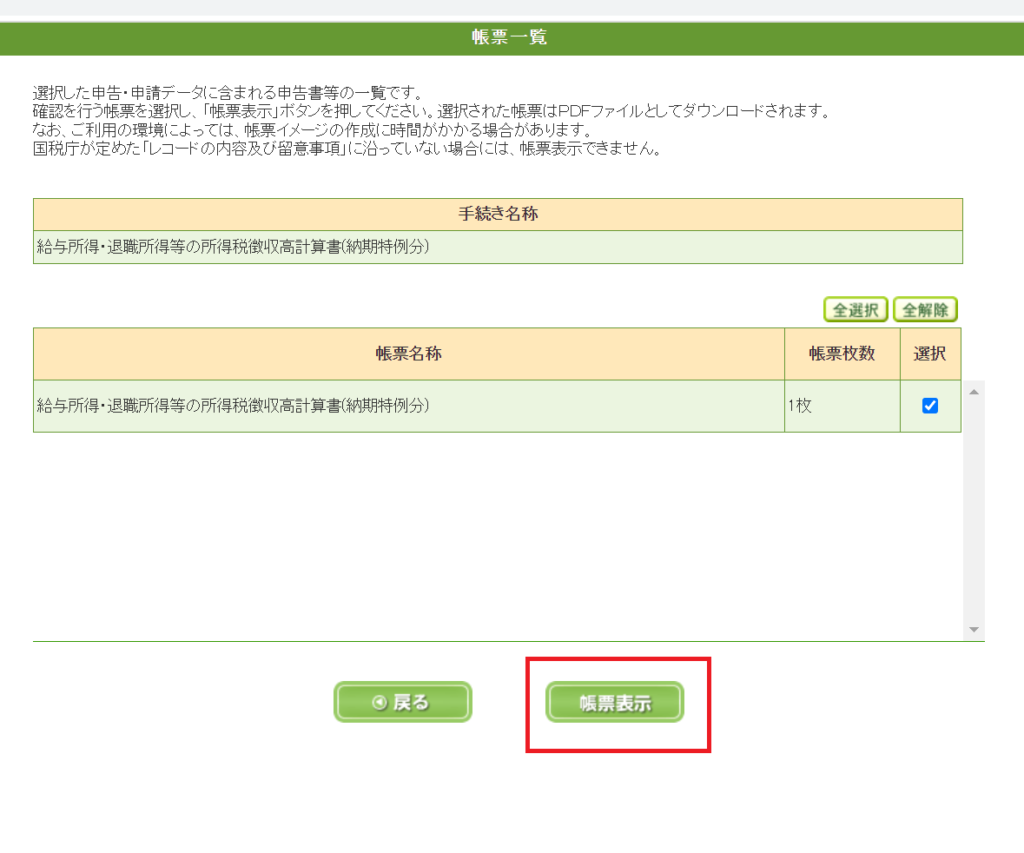Viewport: 1024px width, 853px height.
Task: Select the 帳票名称 column header
Action: pyautogui.click(x=408, y=354)
